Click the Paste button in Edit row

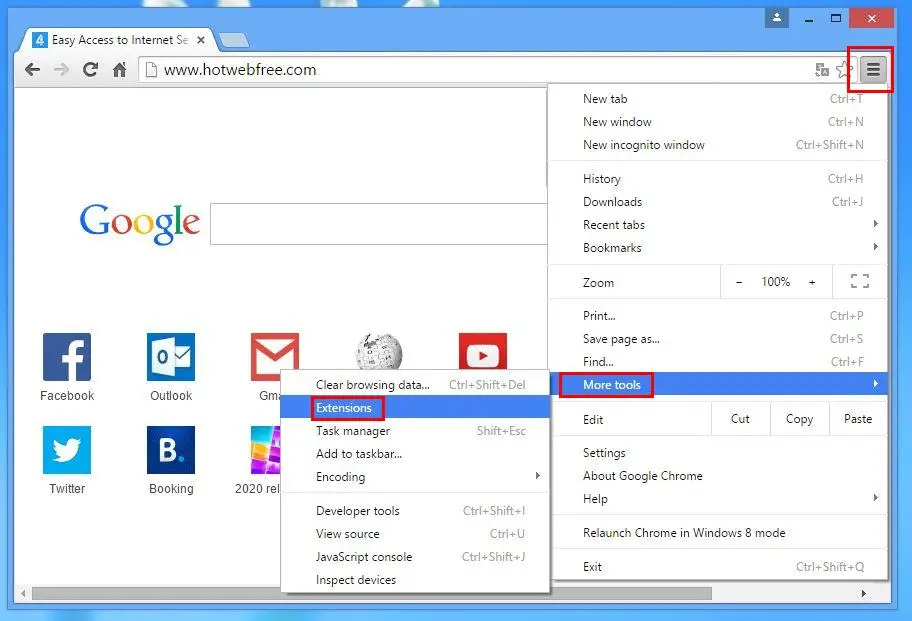[x=858, y=419]
